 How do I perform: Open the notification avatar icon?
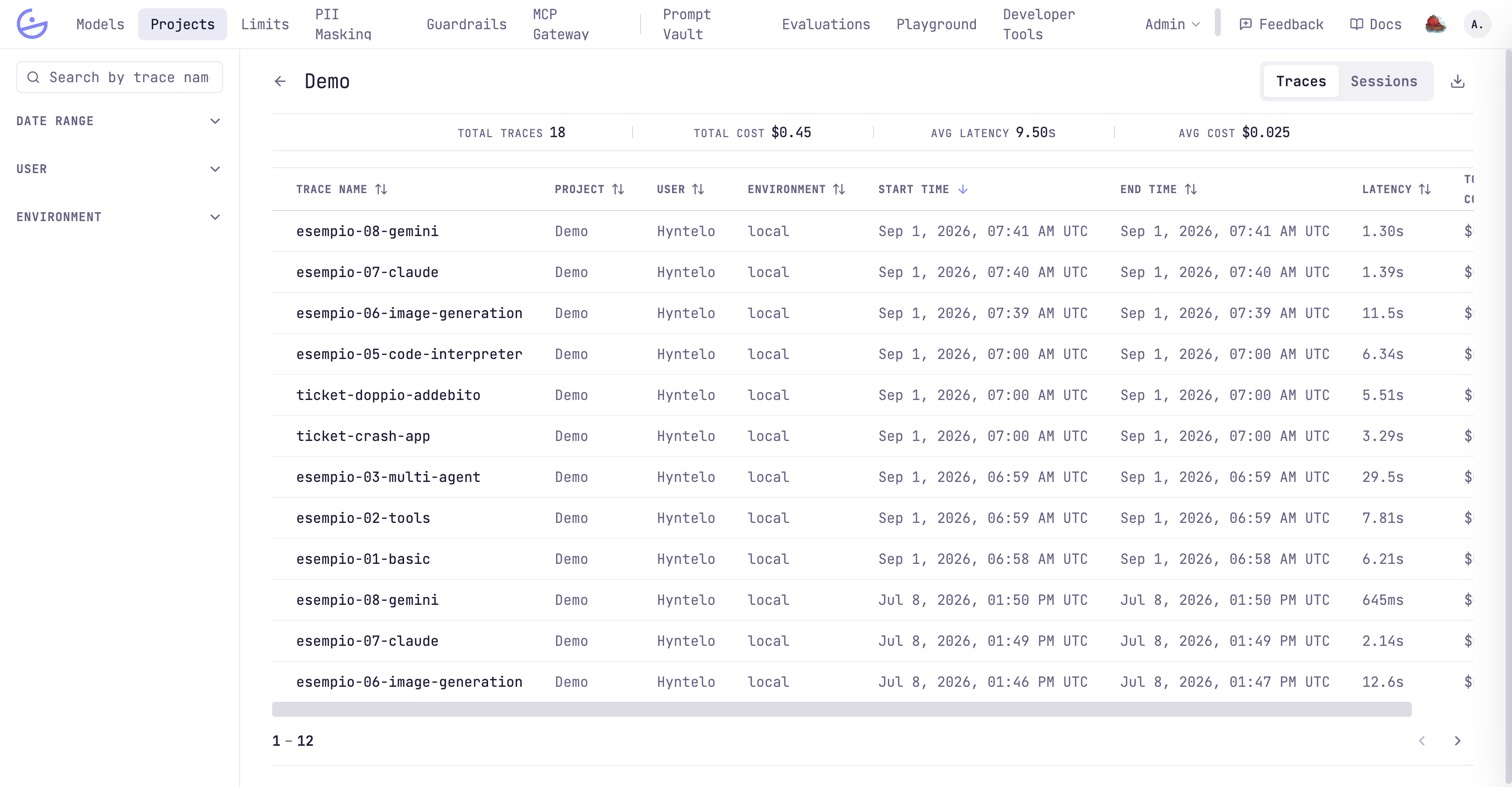point(1436,24)
